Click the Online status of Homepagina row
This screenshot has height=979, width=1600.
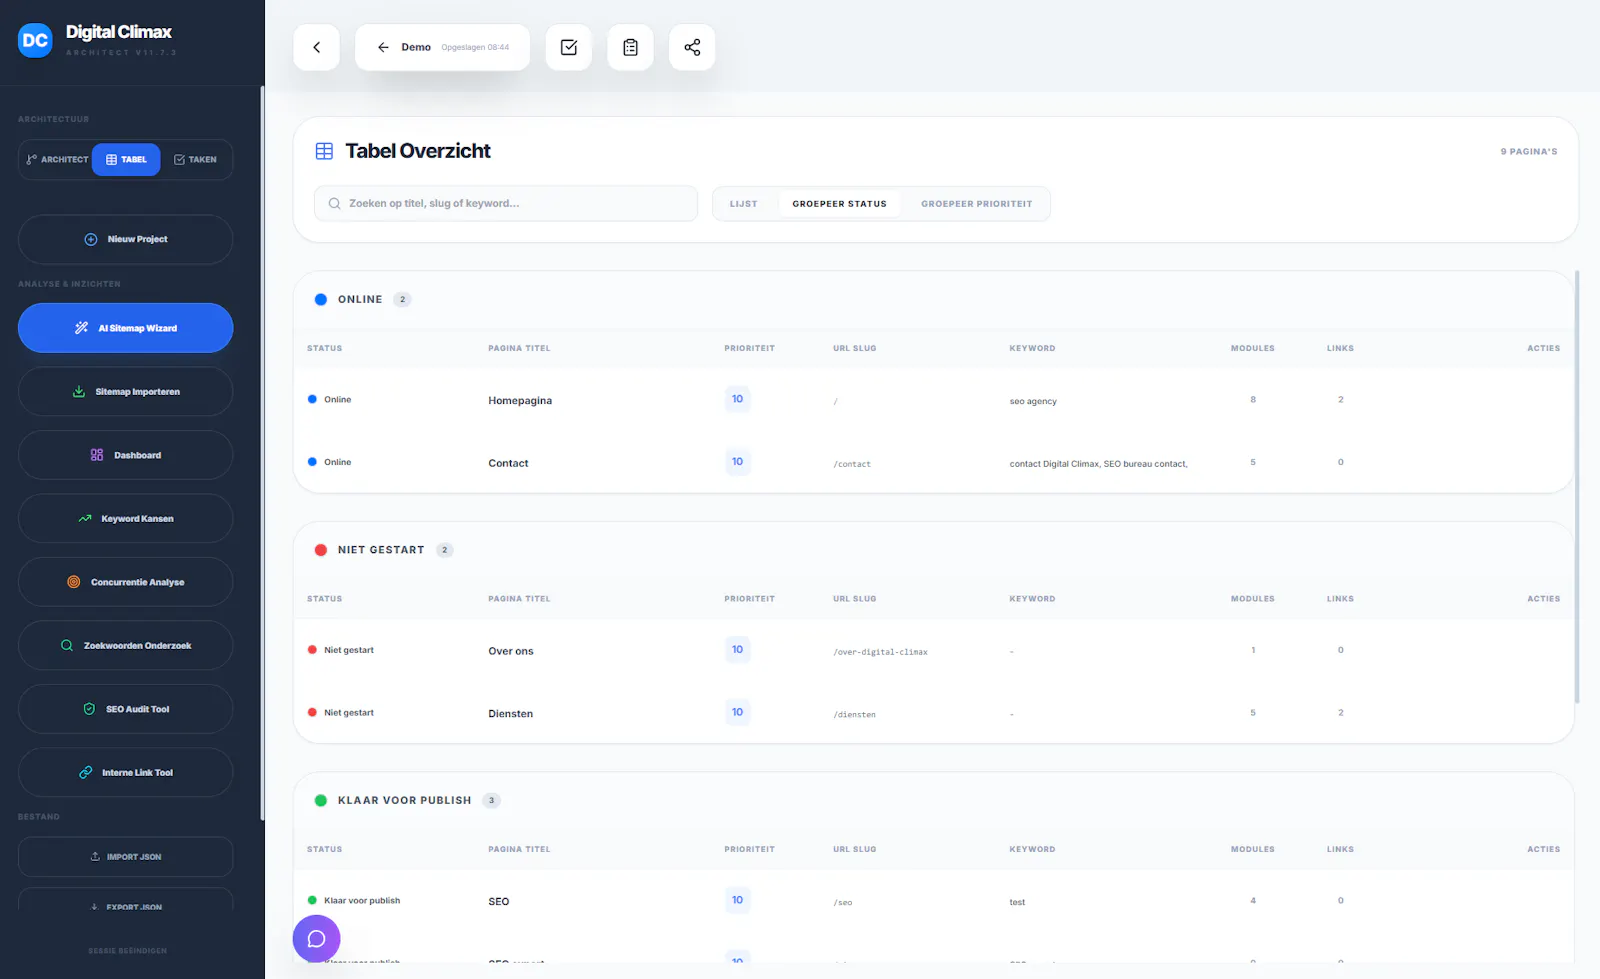[330, 399]
